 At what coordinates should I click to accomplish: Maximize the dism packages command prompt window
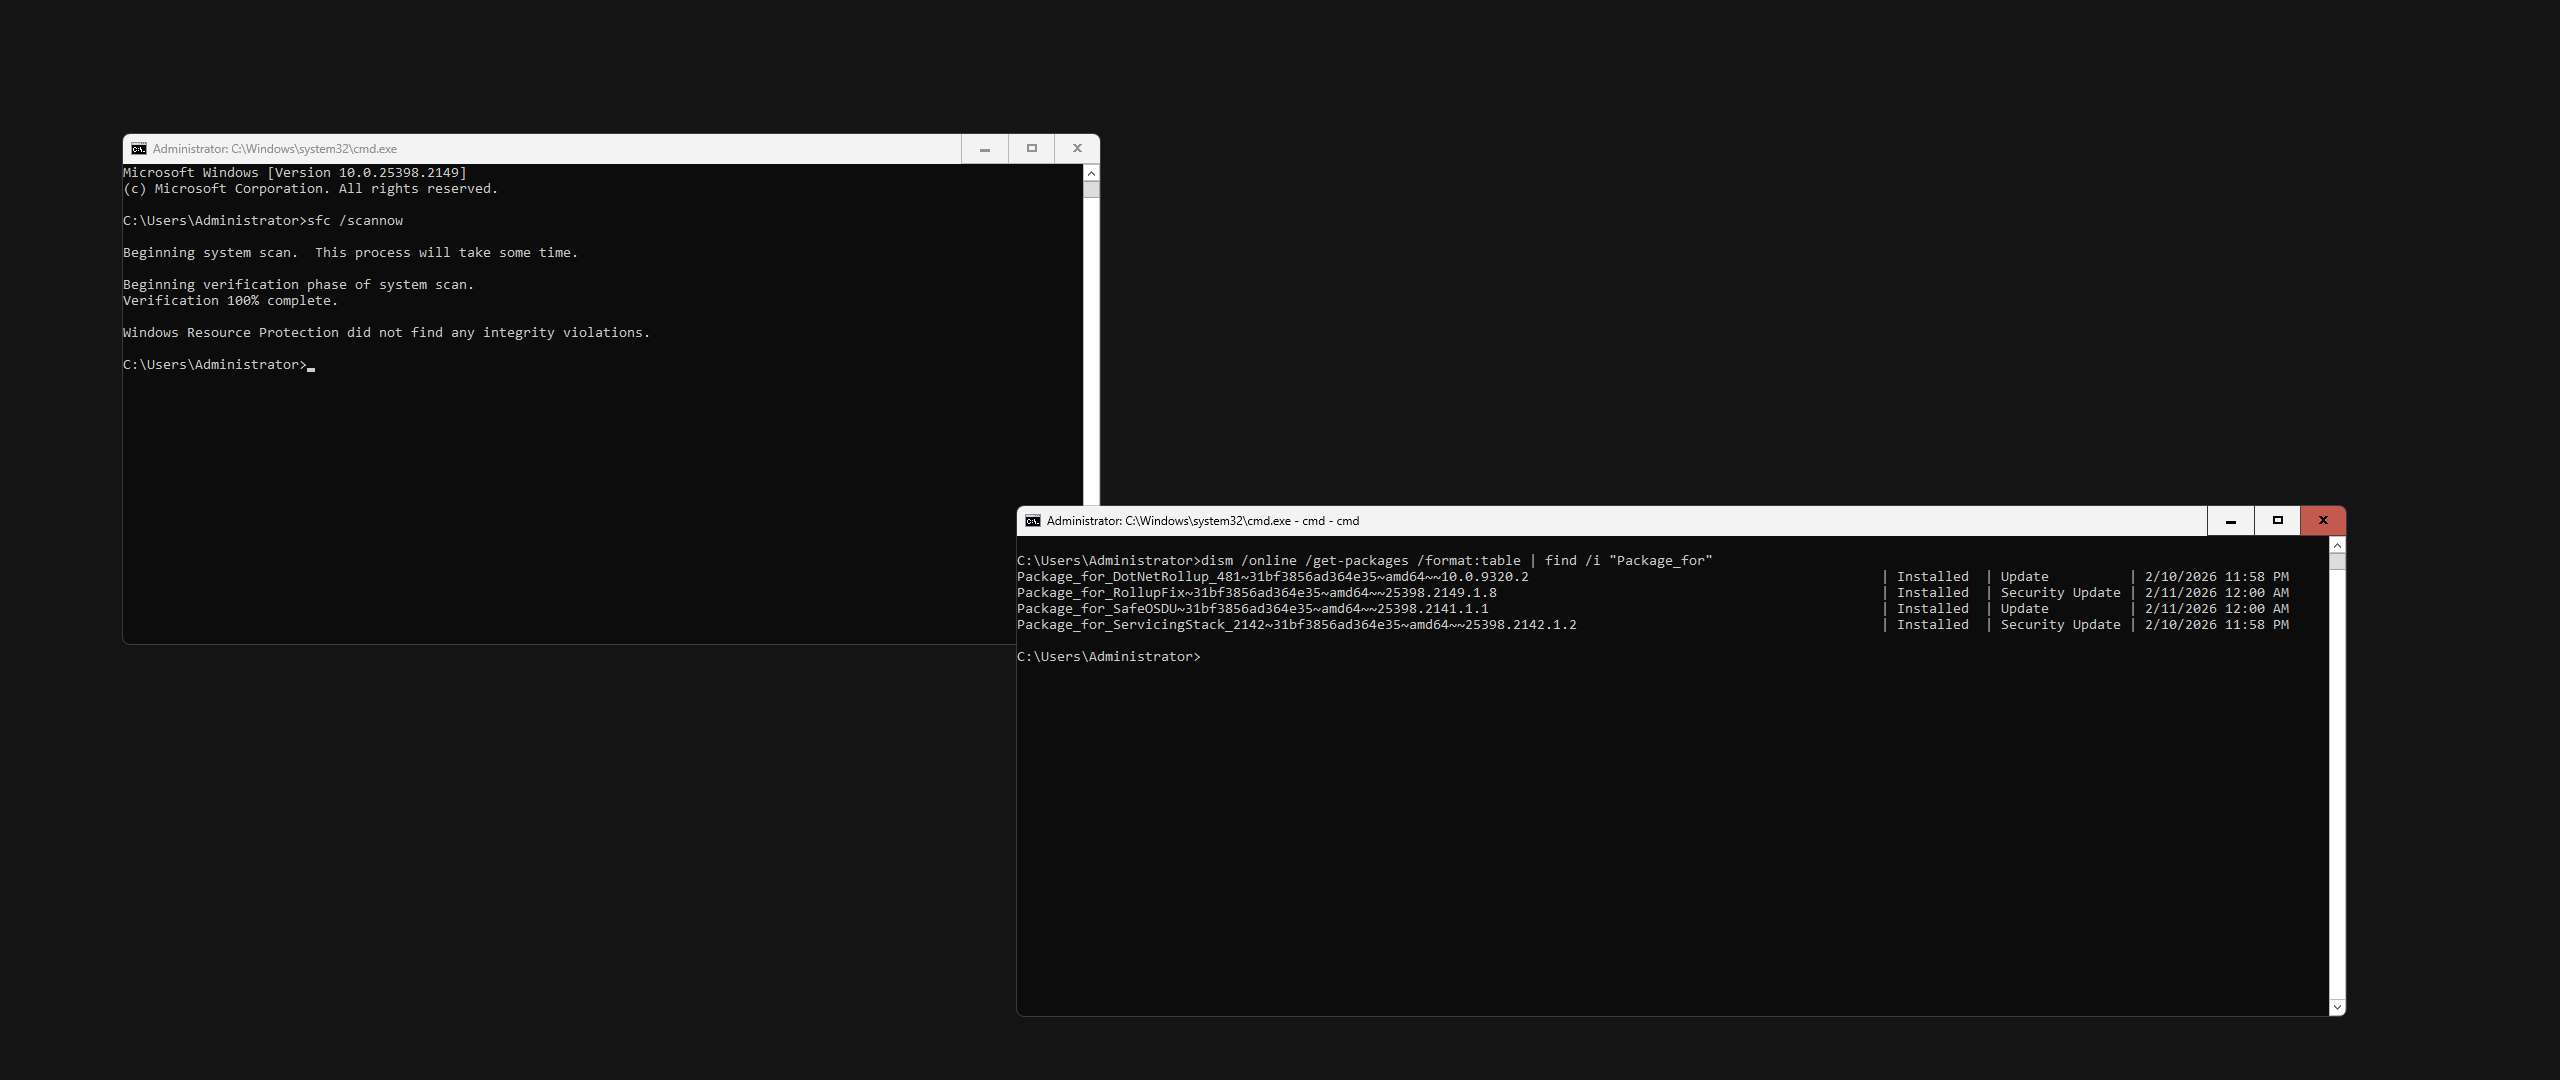tap(2277, 521)
